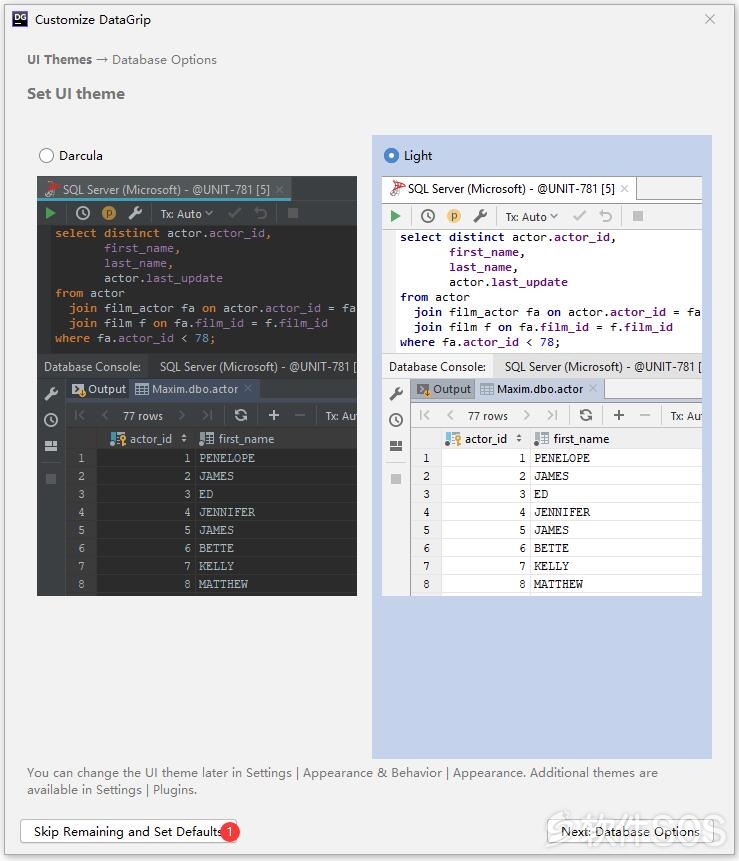Go to Next: Database Options
Viewport: 739px width, 861px height.
pos(630,831)
